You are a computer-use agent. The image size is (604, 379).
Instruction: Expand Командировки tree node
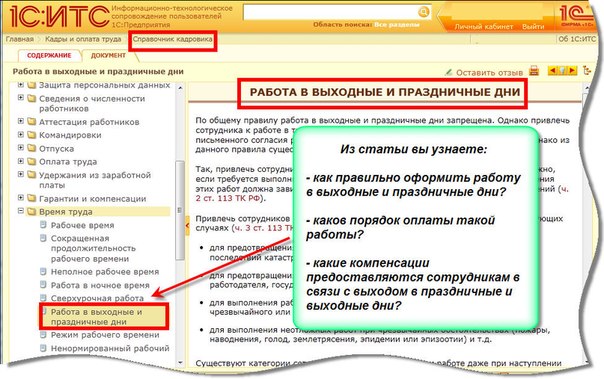pos(21,135)
